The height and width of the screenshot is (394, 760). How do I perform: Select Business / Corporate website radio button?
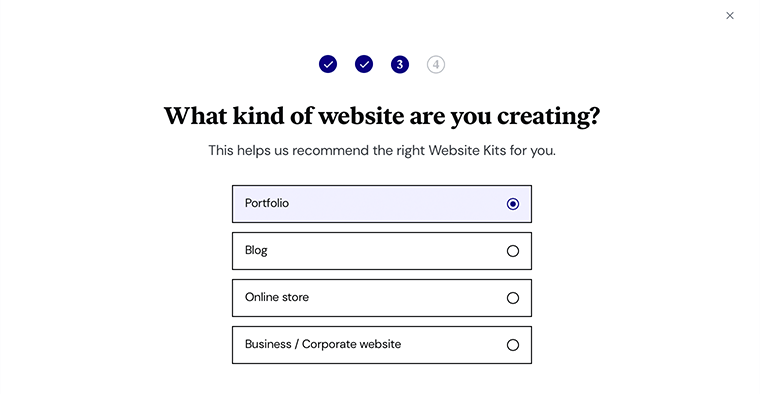pyautogui.click(x=513, y=345)
